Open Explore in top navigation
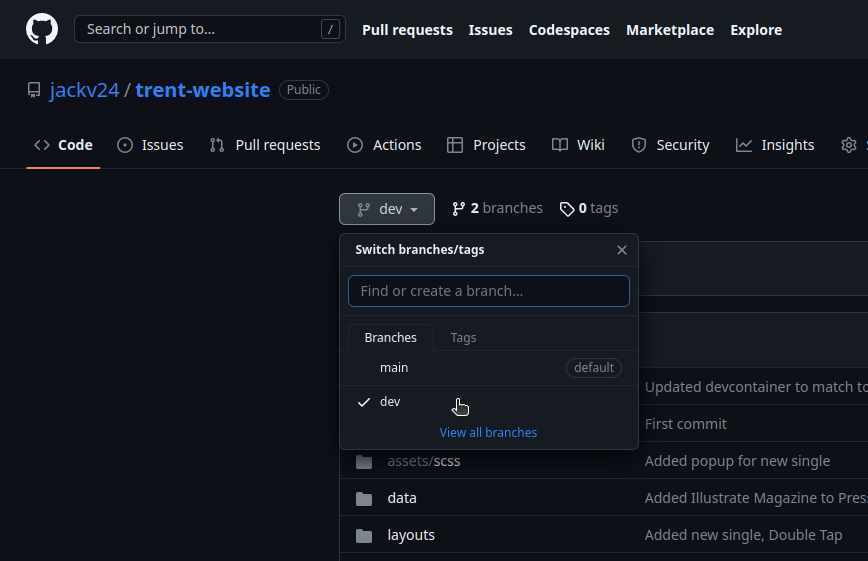Viewport: 868px width, 561px height. tap(756, 30)
